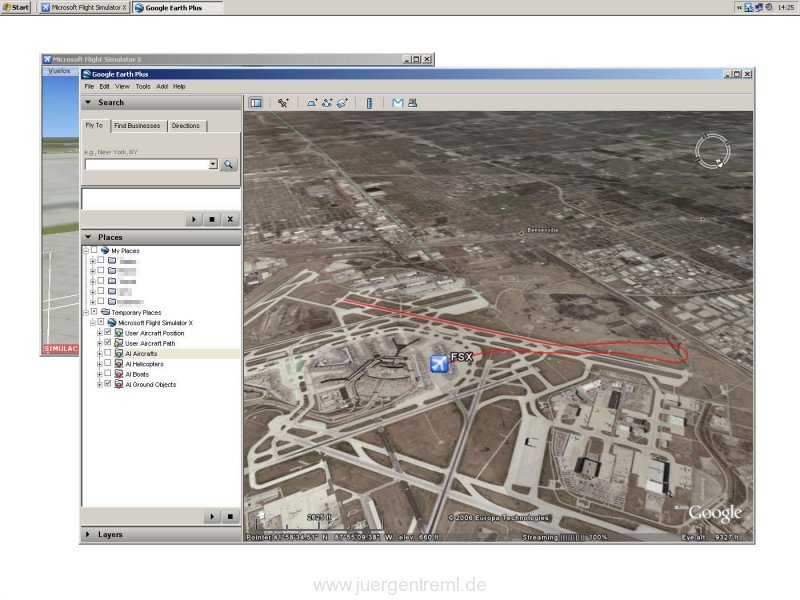Check the AI Aircrafts checkbox

click(x=108, y=353)
